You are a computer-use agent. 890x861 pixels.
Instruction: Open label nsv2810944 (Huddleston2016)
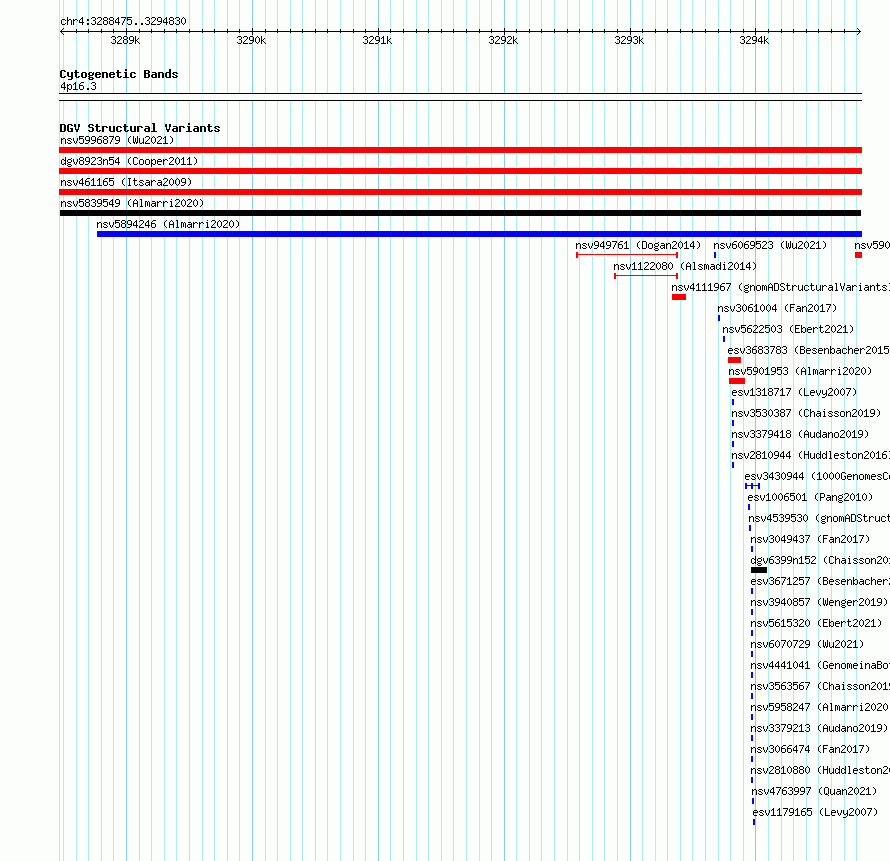coord(811,455)
